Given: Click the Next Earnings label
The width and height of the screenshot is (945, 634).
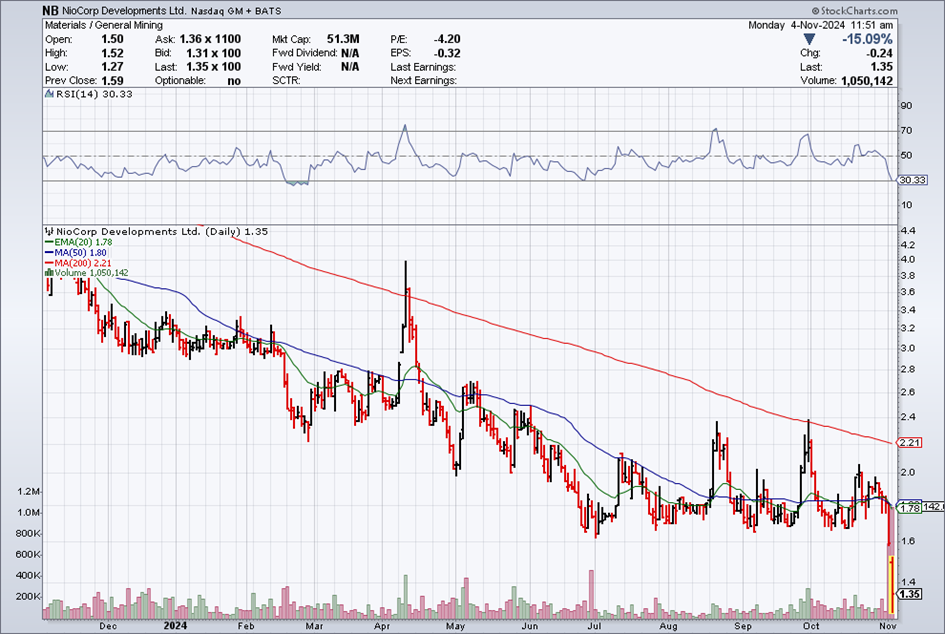Looking at the screenshot, I should click(423, 81).
